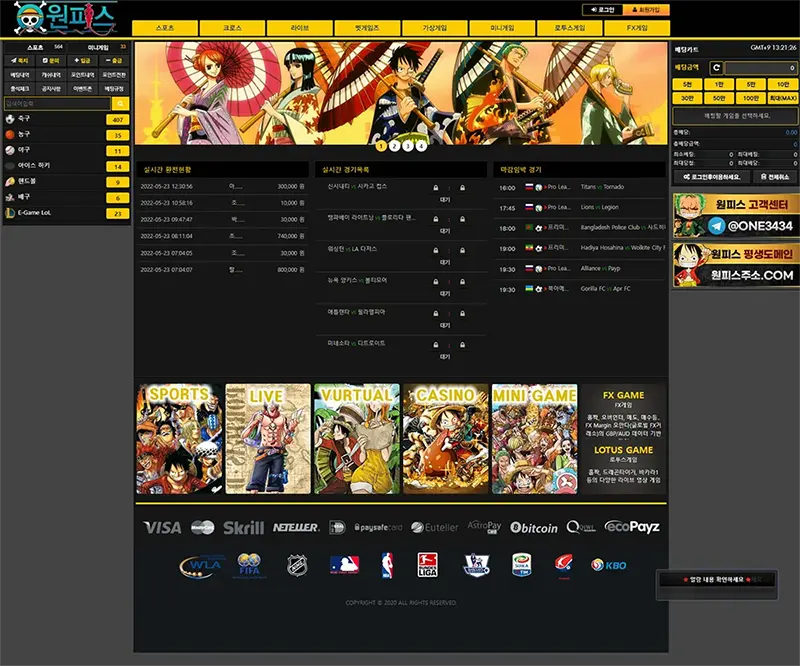This screenshot has width=800, height=666.
Task: Click the KBO league logo
Action: pos(609,565)
